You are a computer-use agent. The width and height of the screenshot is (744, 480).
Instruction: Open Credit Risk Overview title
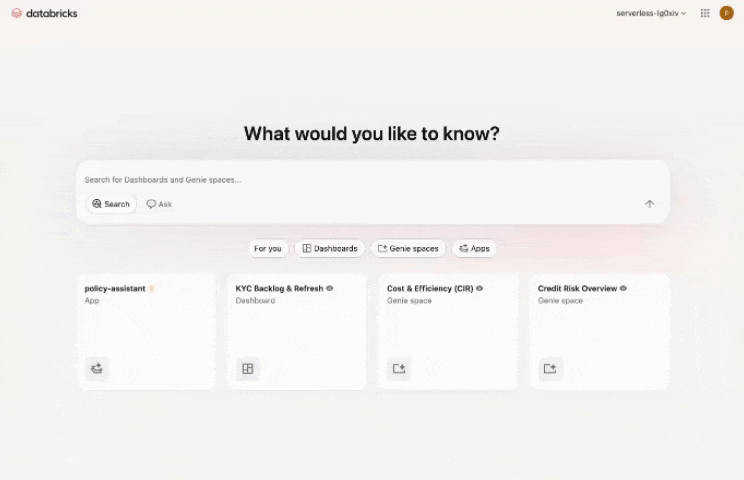(577, 288)
